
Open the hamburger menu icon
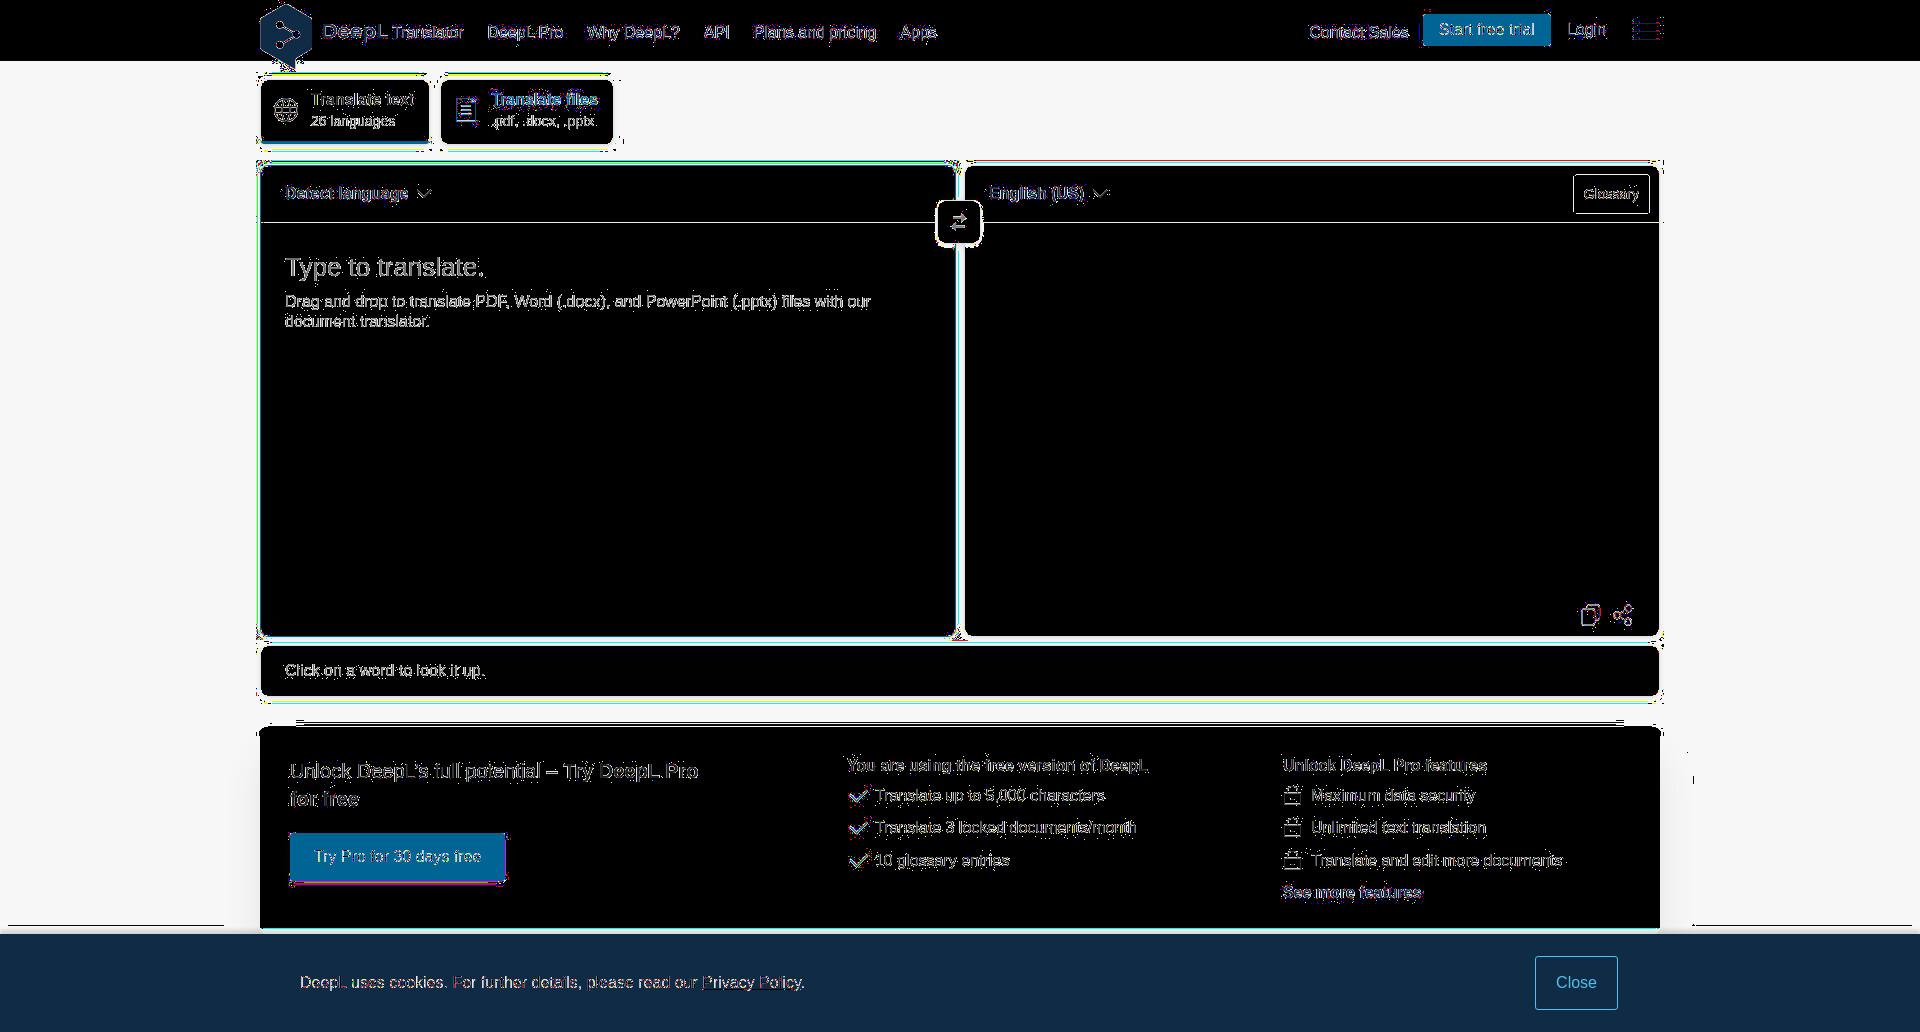click(x=1647, y=29)
